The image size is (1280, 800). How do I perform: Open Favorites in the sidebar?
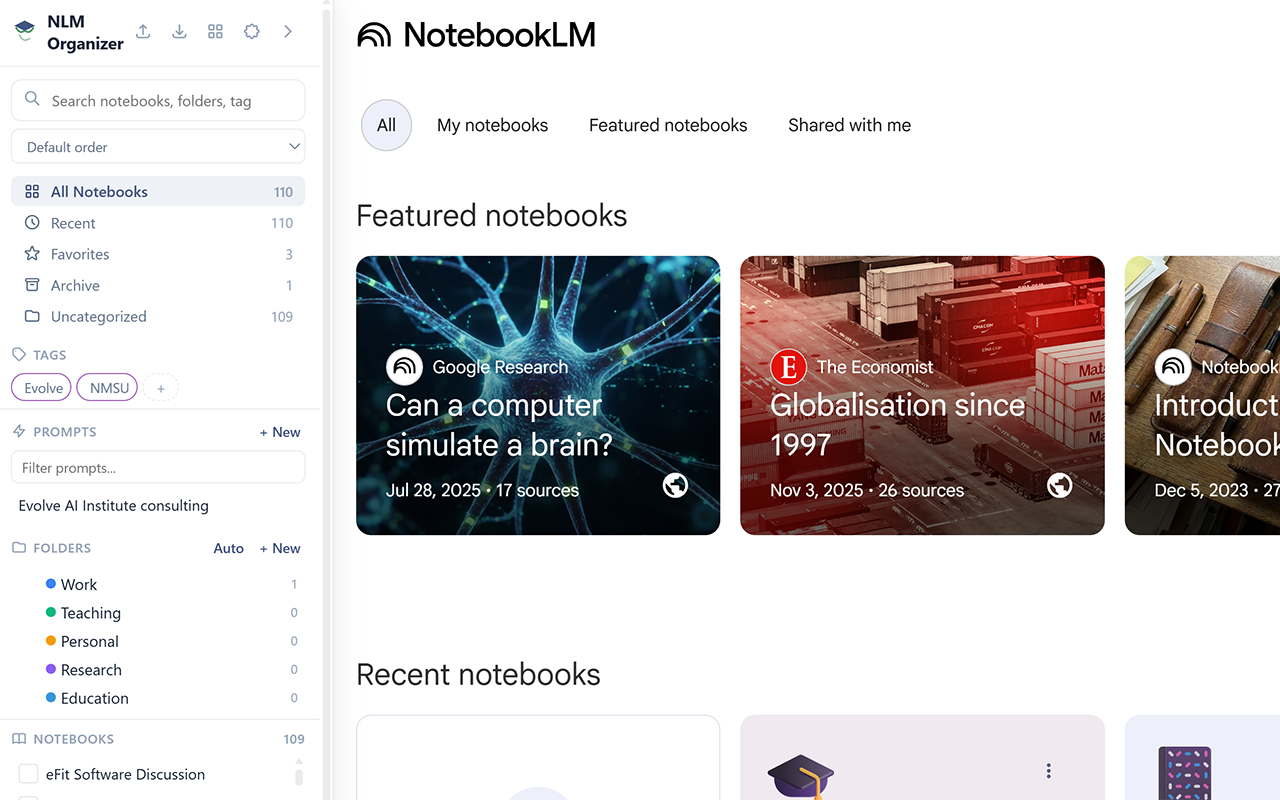[x=158, y=254]
